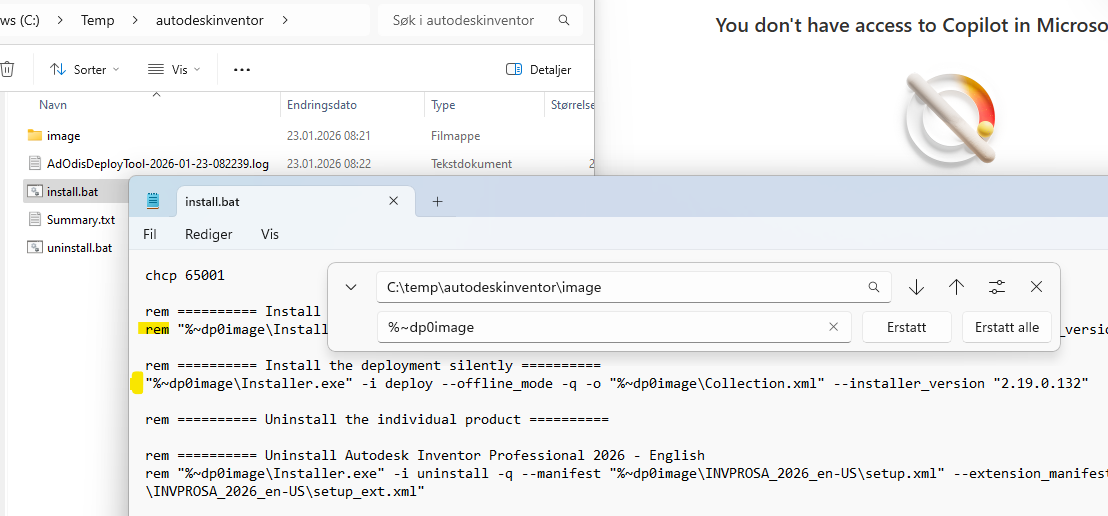Close the install.bat tab
Image resolution: width=1108 pixels, height=516 pixels.
click(394, 201)
